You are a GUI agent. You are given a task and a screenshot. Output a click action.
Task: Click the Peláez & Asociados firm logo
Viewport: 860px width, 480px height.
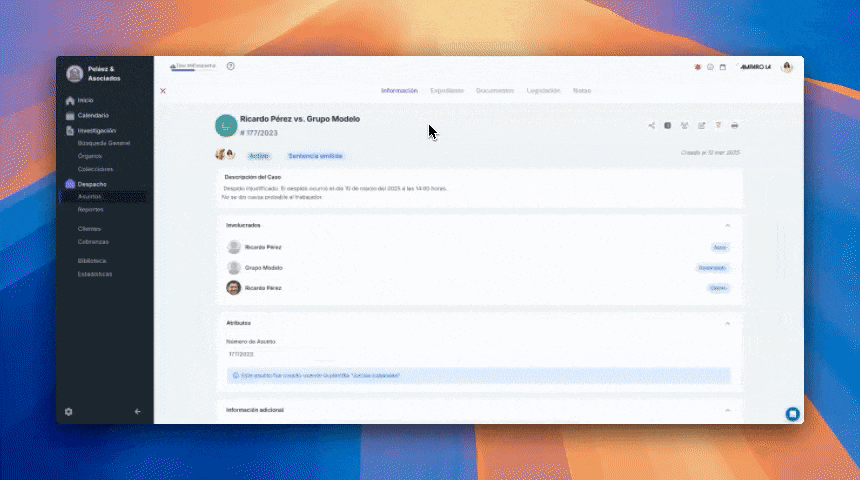coord(75,74)
